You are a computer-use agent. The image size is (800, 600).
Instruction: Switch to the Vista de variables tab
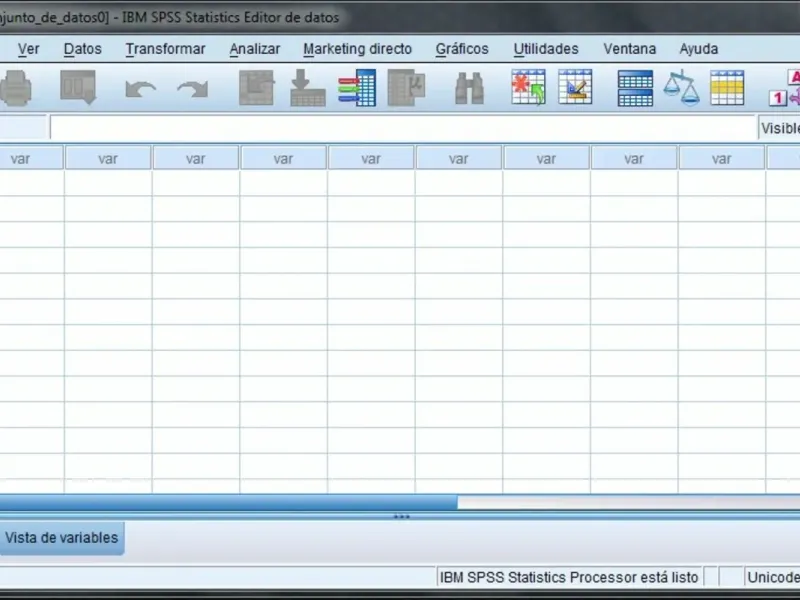coord(62,538)
